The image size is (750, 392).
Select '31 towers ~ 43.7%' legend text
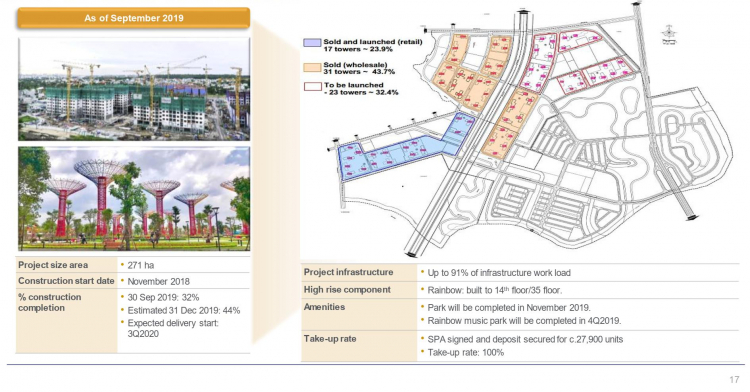coord(359,72)
